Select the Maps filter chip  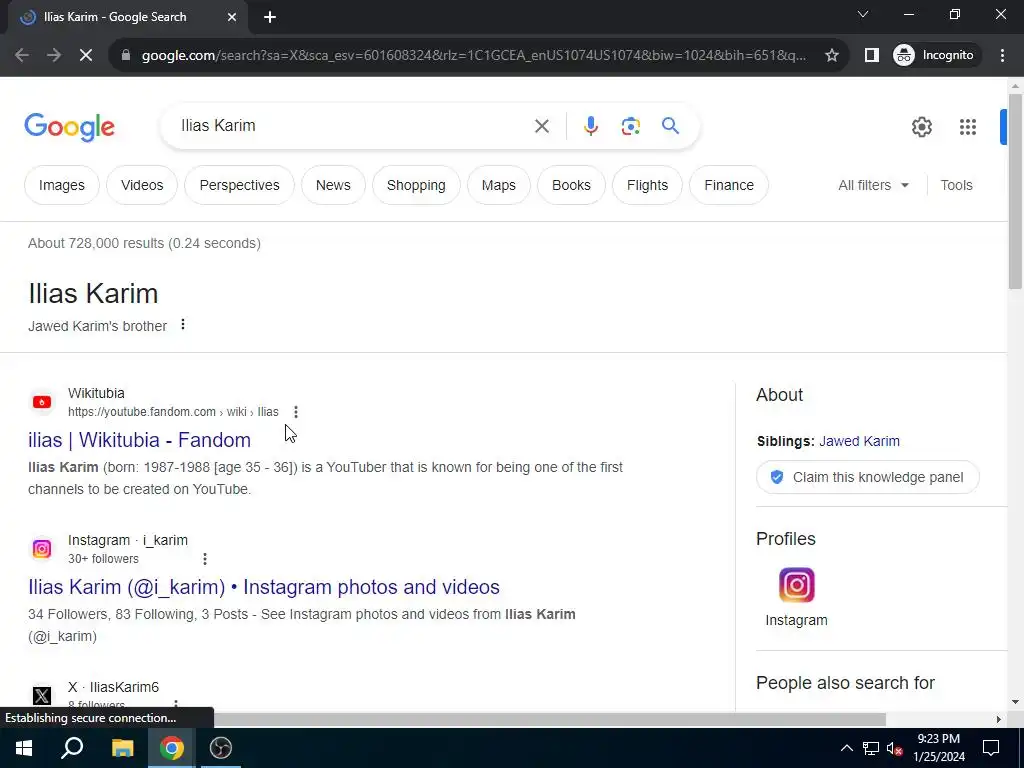[x=498, y=185]
